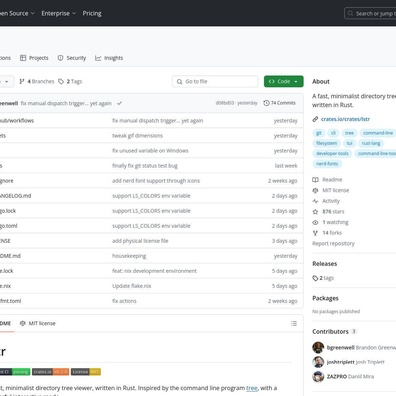Image resolution: width=396 pixels, height=396 pixels.
Task: Open the Open Source dropdown menu
Action: pos(17,13)
